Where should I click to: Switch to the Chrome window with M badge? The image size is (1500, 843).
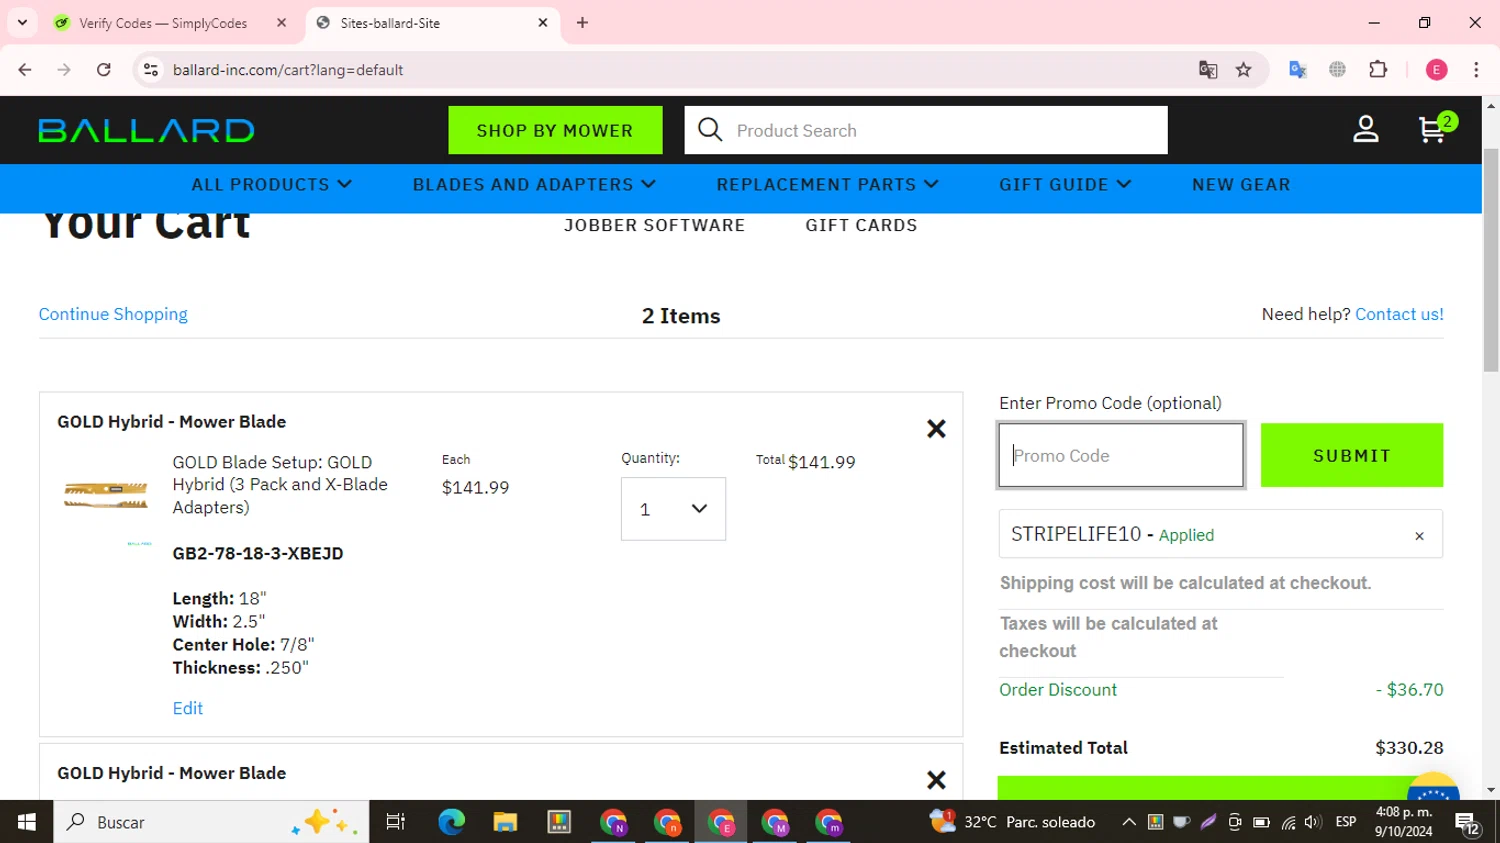[775, 822]
